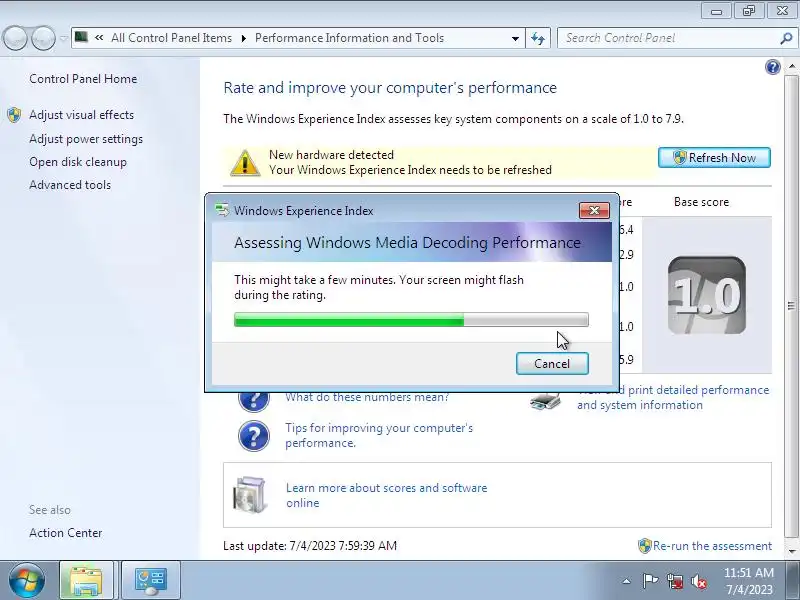Click the Windows Experience Index title icon
The image size is (800, 600).
point(222,210)
